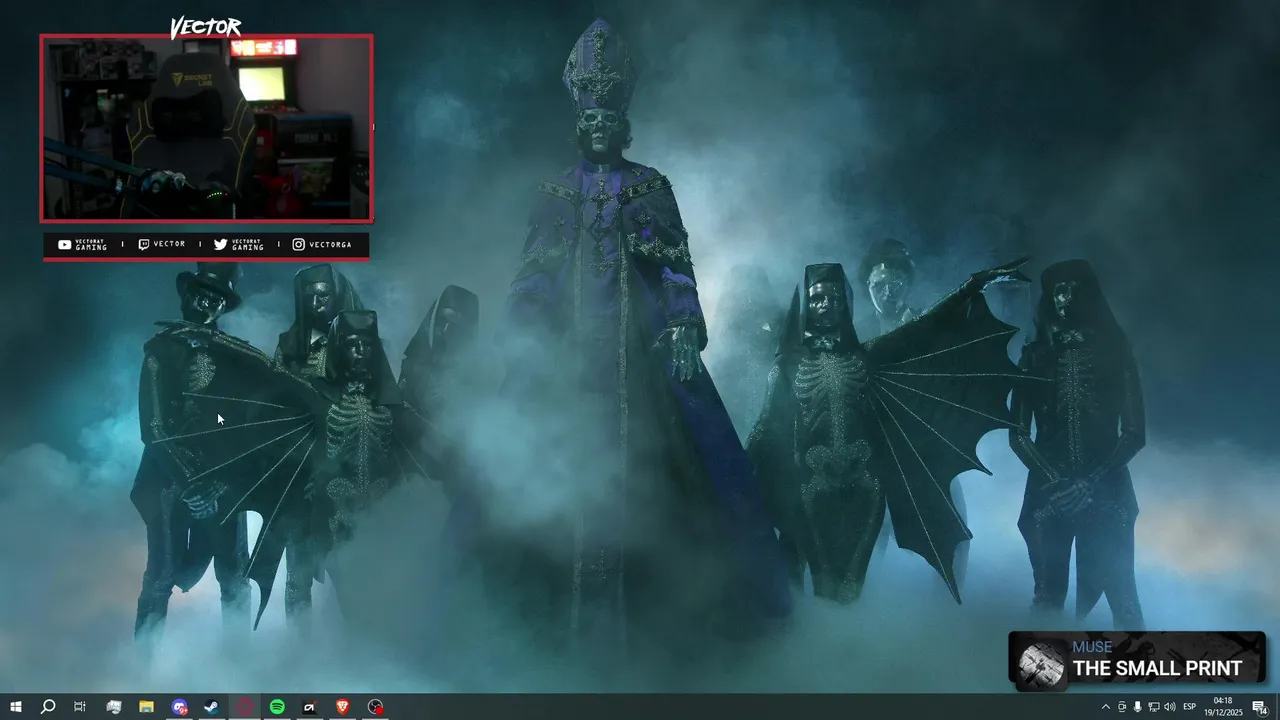Click the VECTOR logo title
This screenshot has width=1280, height=720.
point(205,27)
